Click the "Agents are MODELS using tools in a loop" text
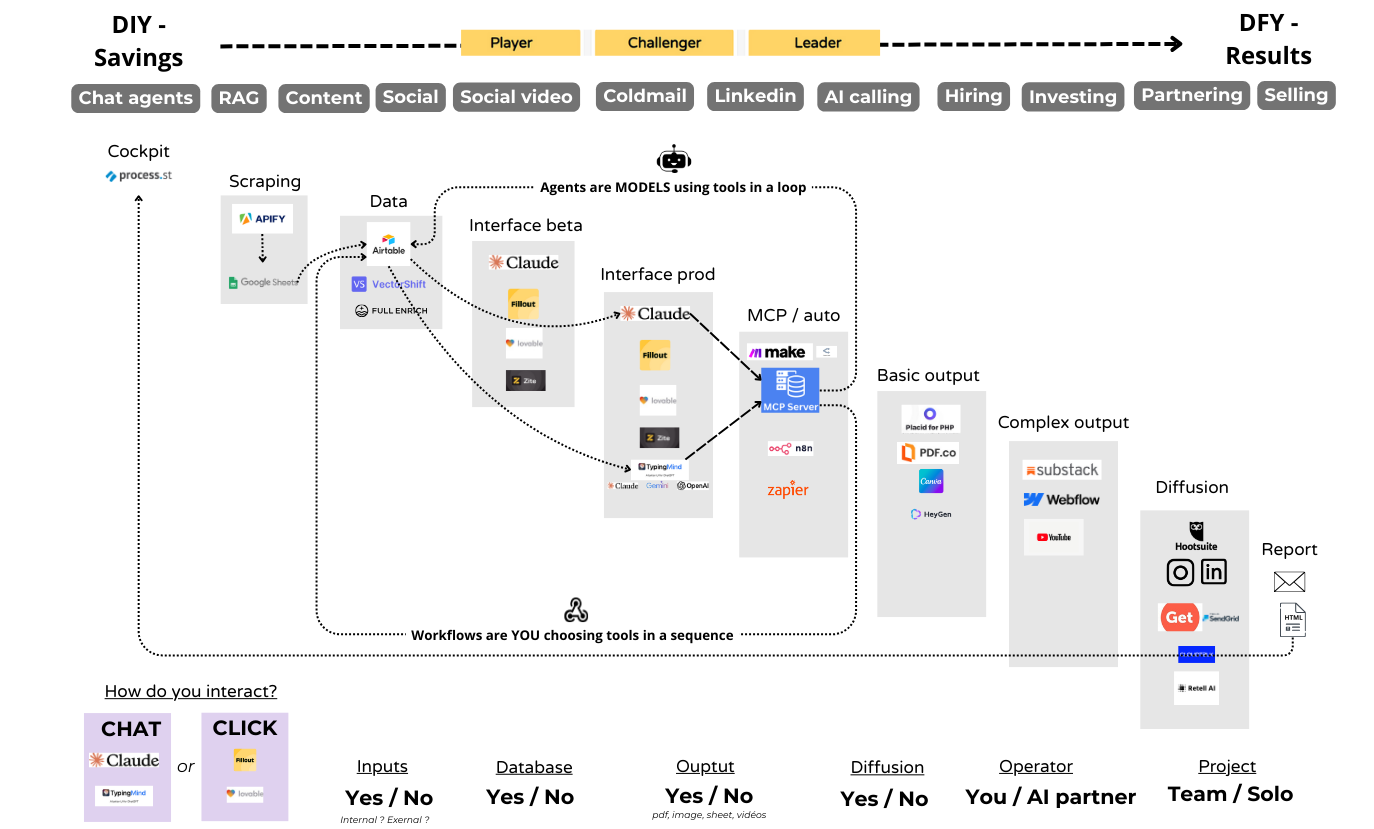Screen dimensions: 1374x829 pos(673,187)
